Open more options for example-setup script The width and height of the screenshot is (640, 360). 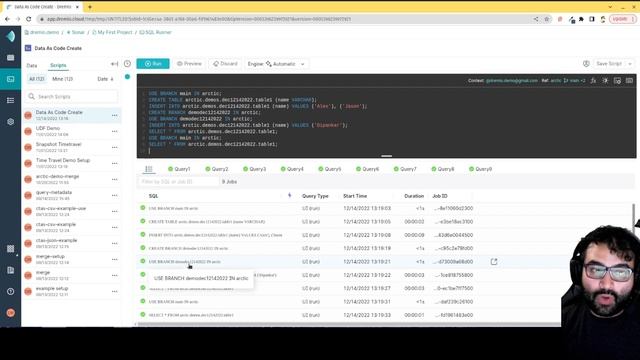pos(115,291)
